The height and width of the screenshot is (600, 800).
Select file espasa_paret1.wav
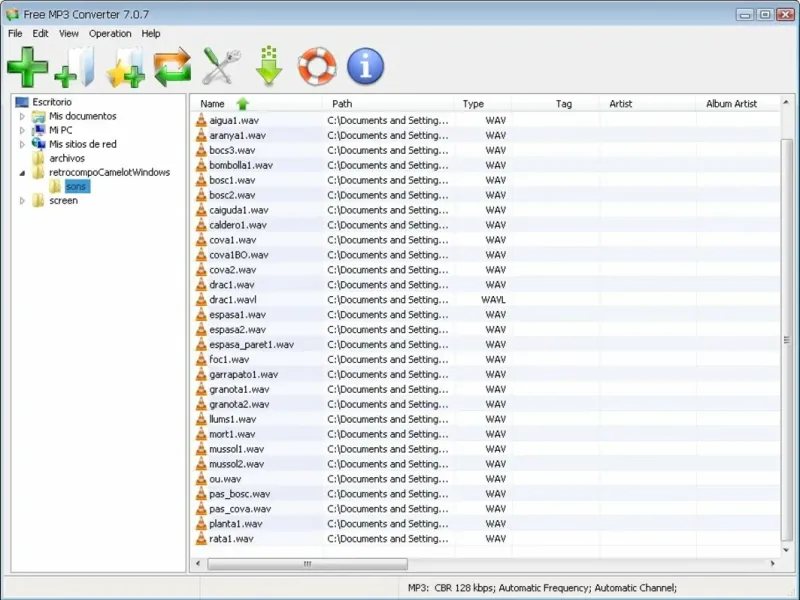(x=252, y=344)
